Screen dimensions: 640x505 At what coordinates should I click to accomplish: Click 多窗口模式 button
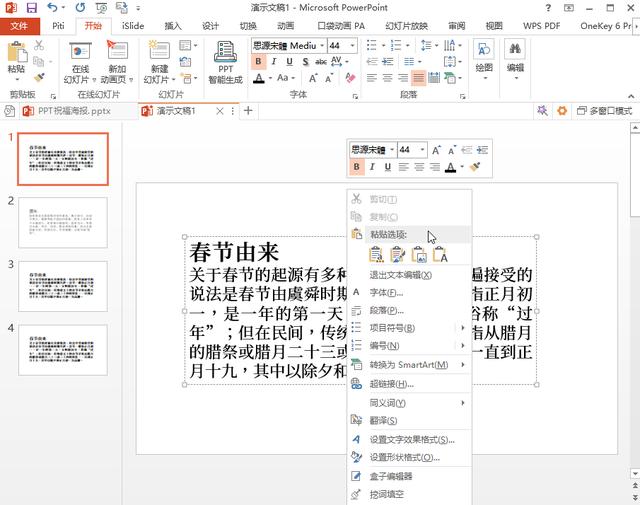pyautogui.click(x=604, y=111)
